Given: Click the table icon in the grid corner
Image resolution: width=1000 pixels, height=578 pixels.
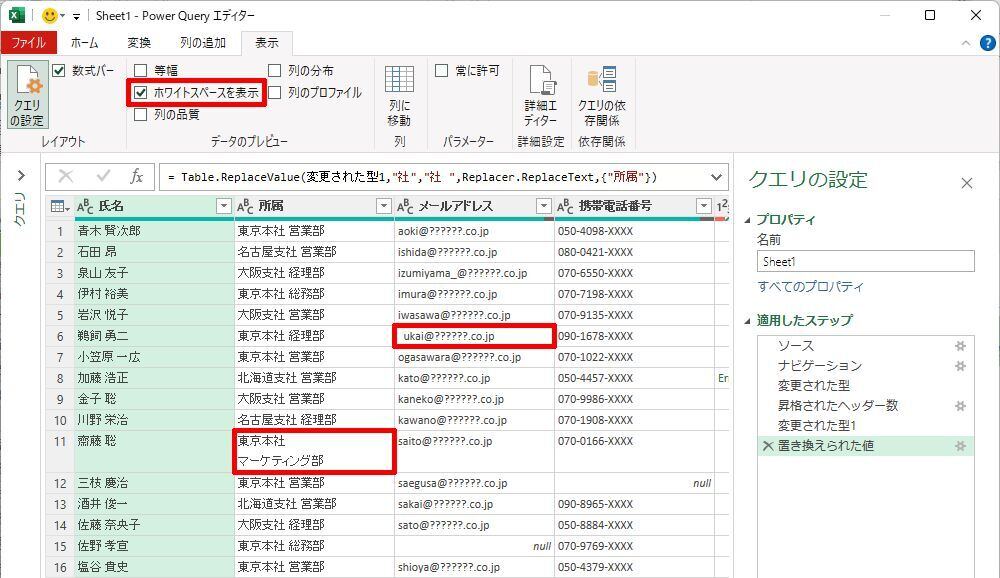Looking at the screenshot, I should (x=59, y=206).
